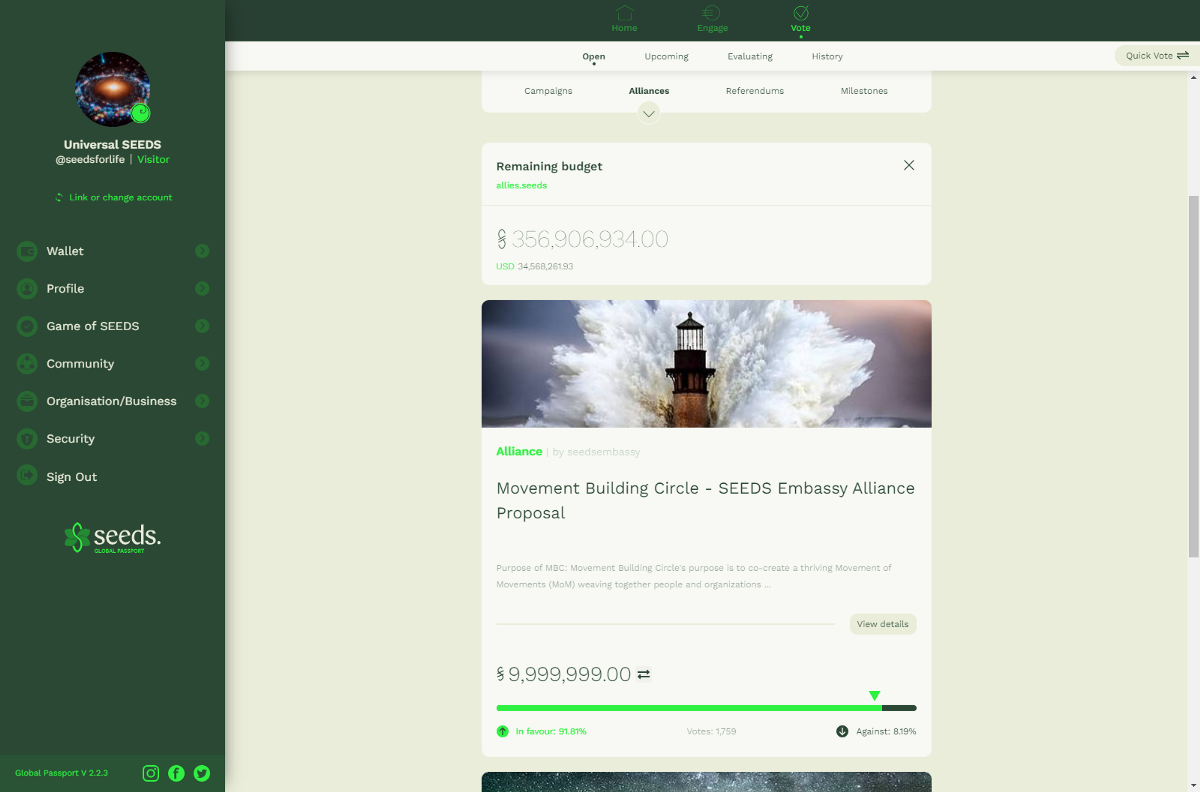Click the Global Passport V 2.2.3 text
The image size is (1200, 792).
click(61, 773)
